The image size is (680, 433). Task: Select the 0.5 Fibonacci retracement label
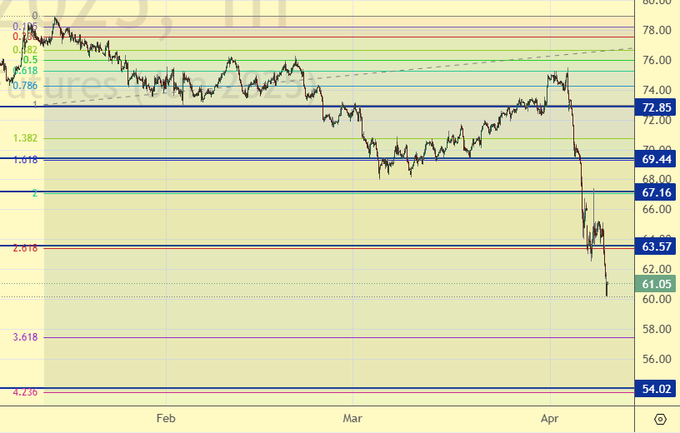click(x=31, y=60)
